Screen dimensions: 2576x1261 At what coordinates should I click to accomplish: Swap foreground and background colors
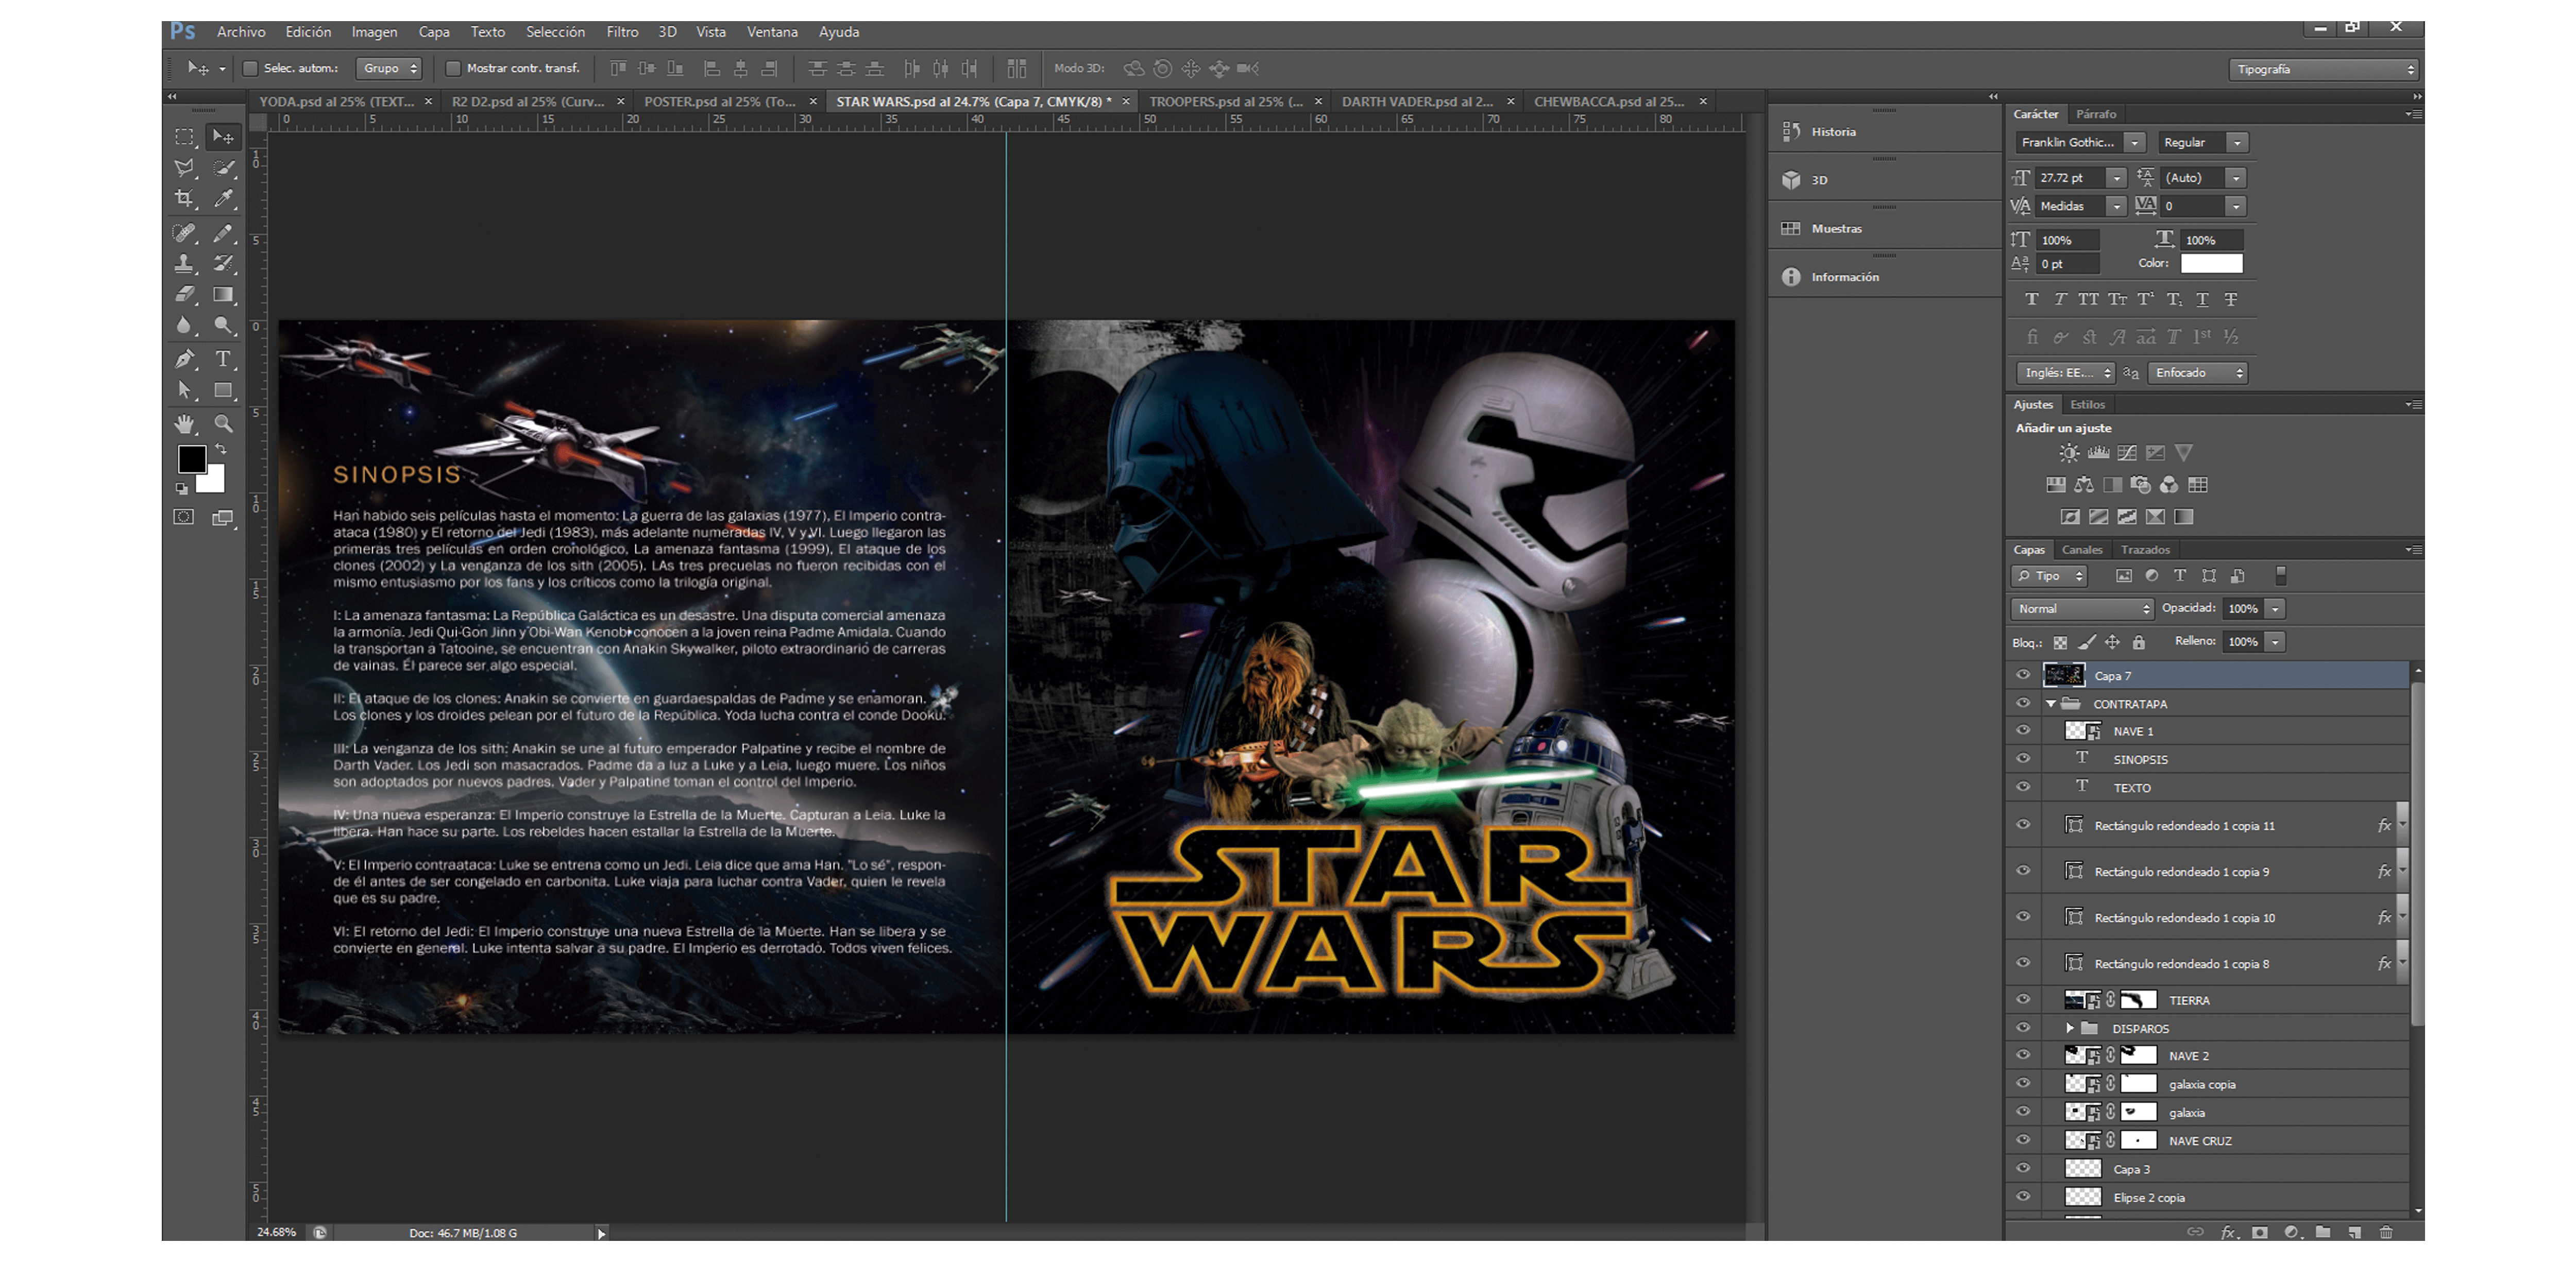tap(221, 450)
